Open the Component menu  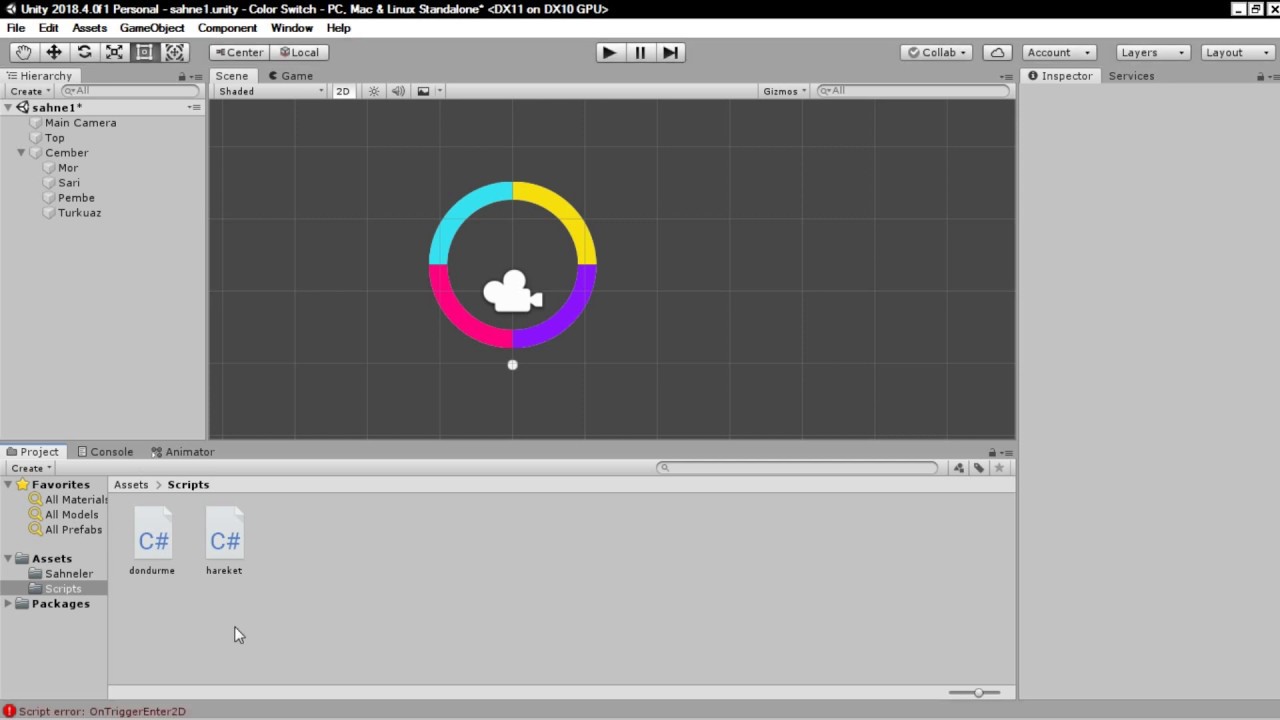tap(227, 28)
